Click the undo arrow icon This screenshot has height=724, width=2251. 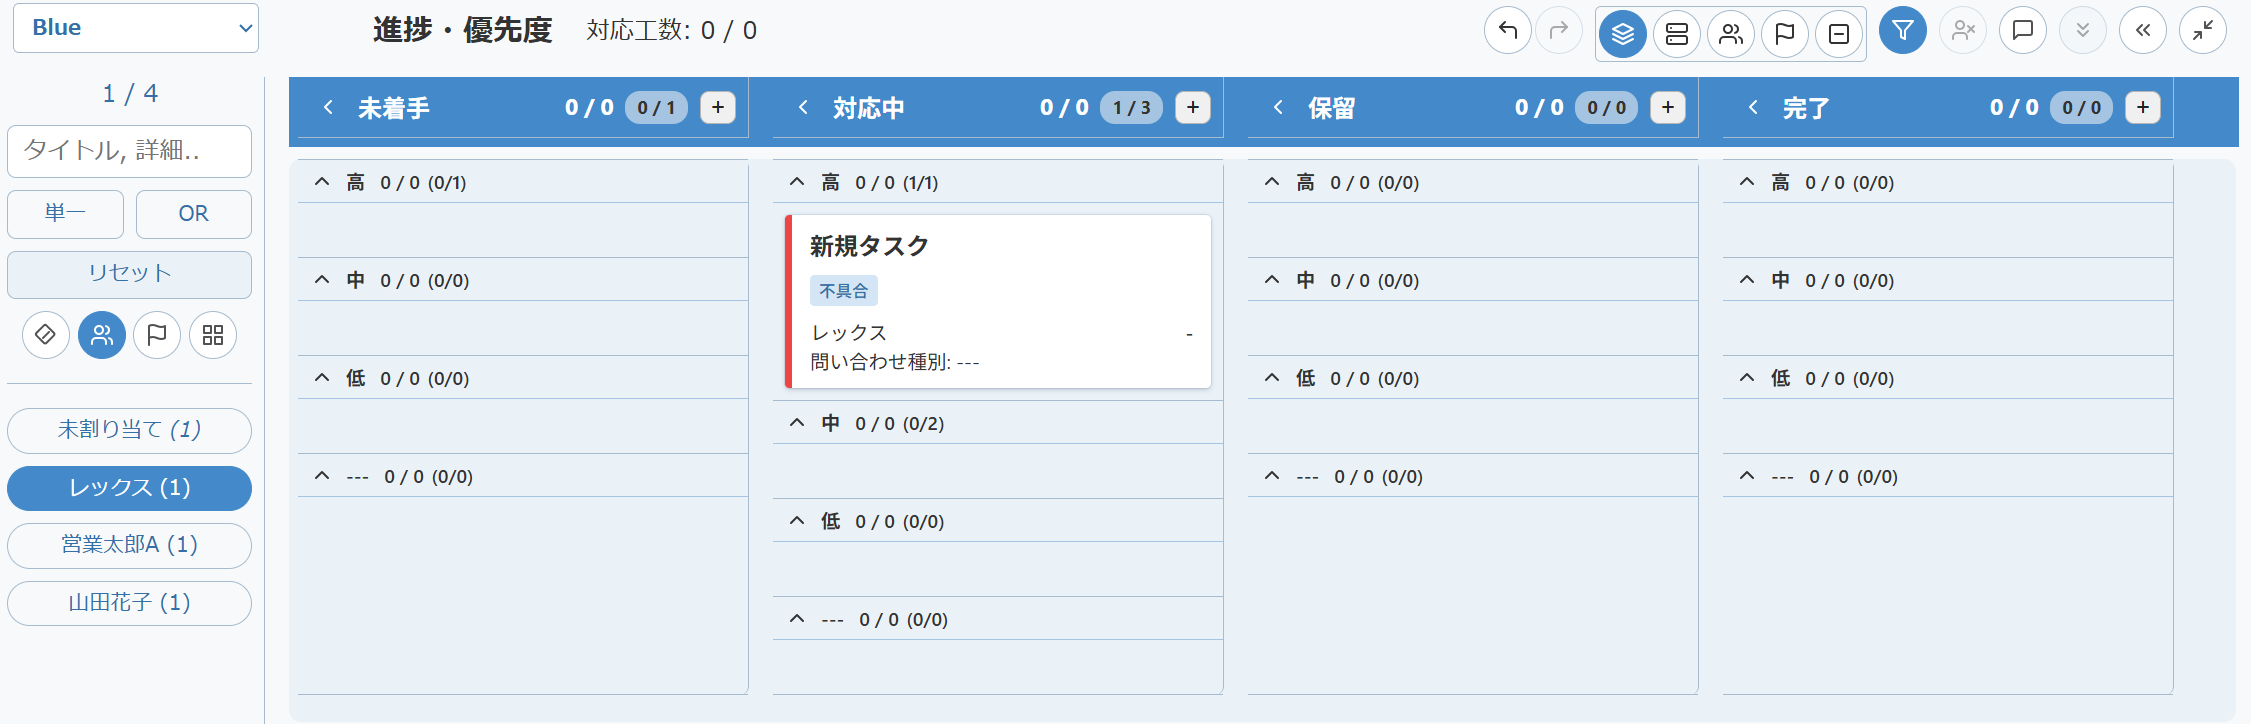1508,31
